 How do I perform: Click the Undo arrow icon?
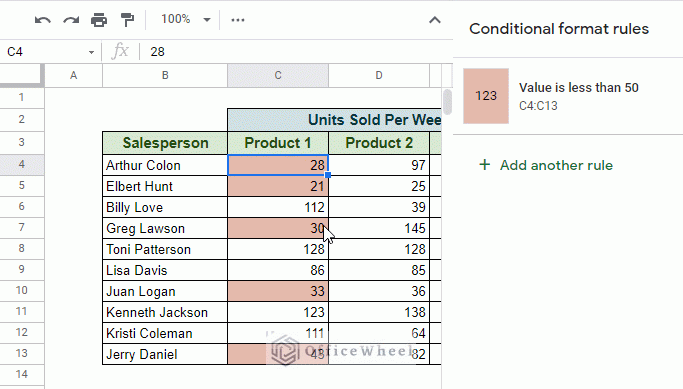click(x=43, y=20)
